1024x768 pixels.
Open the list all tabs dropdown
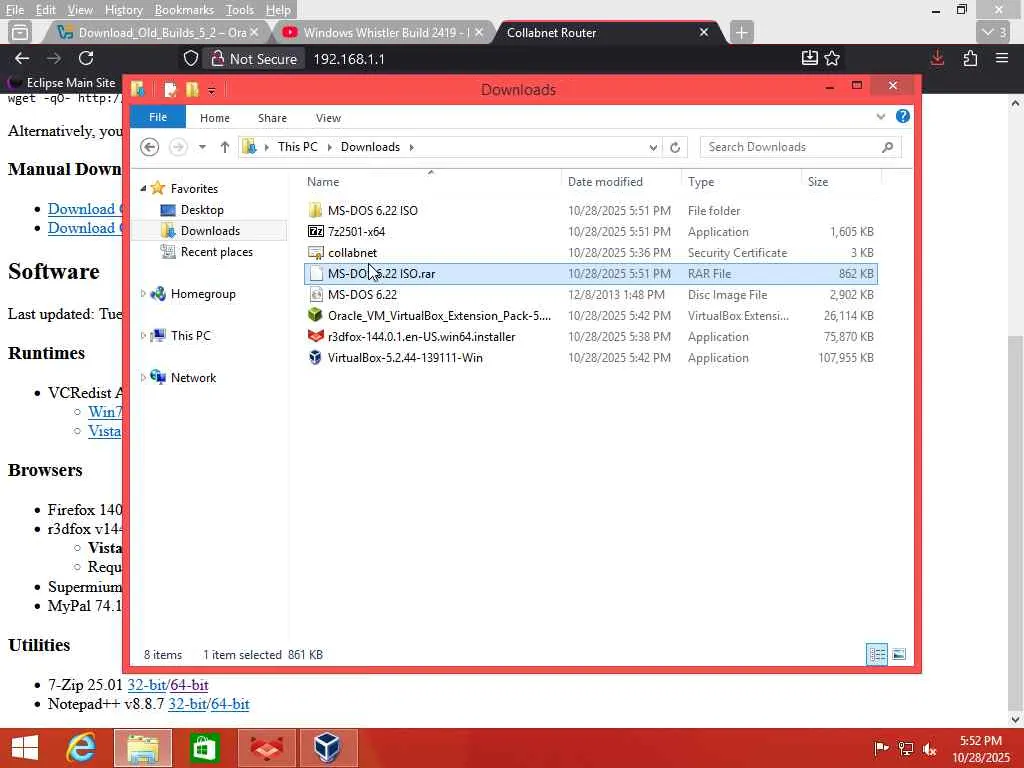[993, 32]
